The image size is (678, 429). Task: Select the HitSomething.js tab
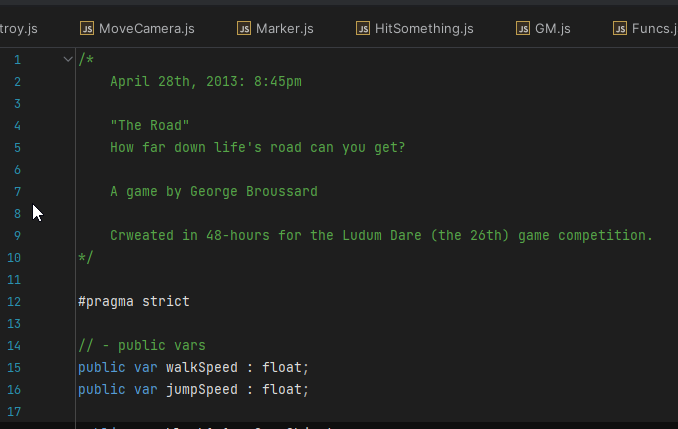click(x=414, y=29)
